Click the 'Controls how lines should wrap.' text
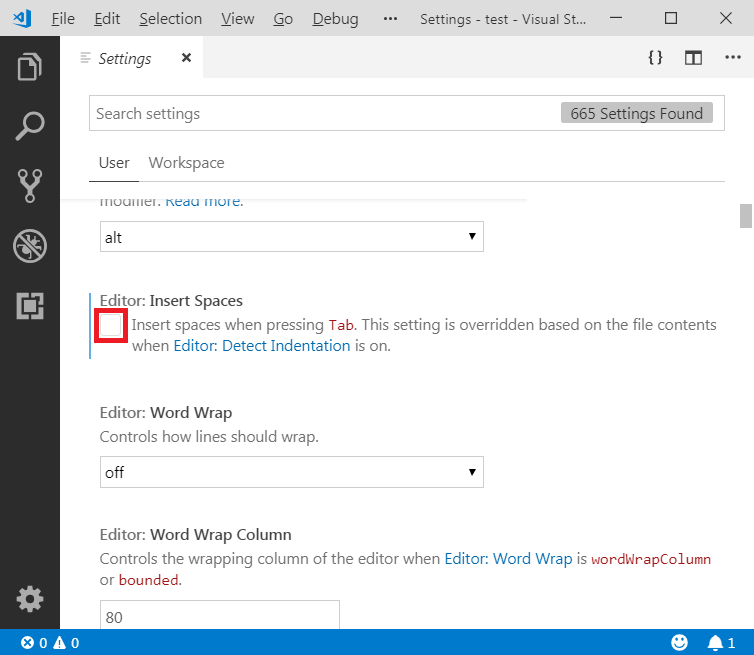The image size is (754, 655). 209,437
